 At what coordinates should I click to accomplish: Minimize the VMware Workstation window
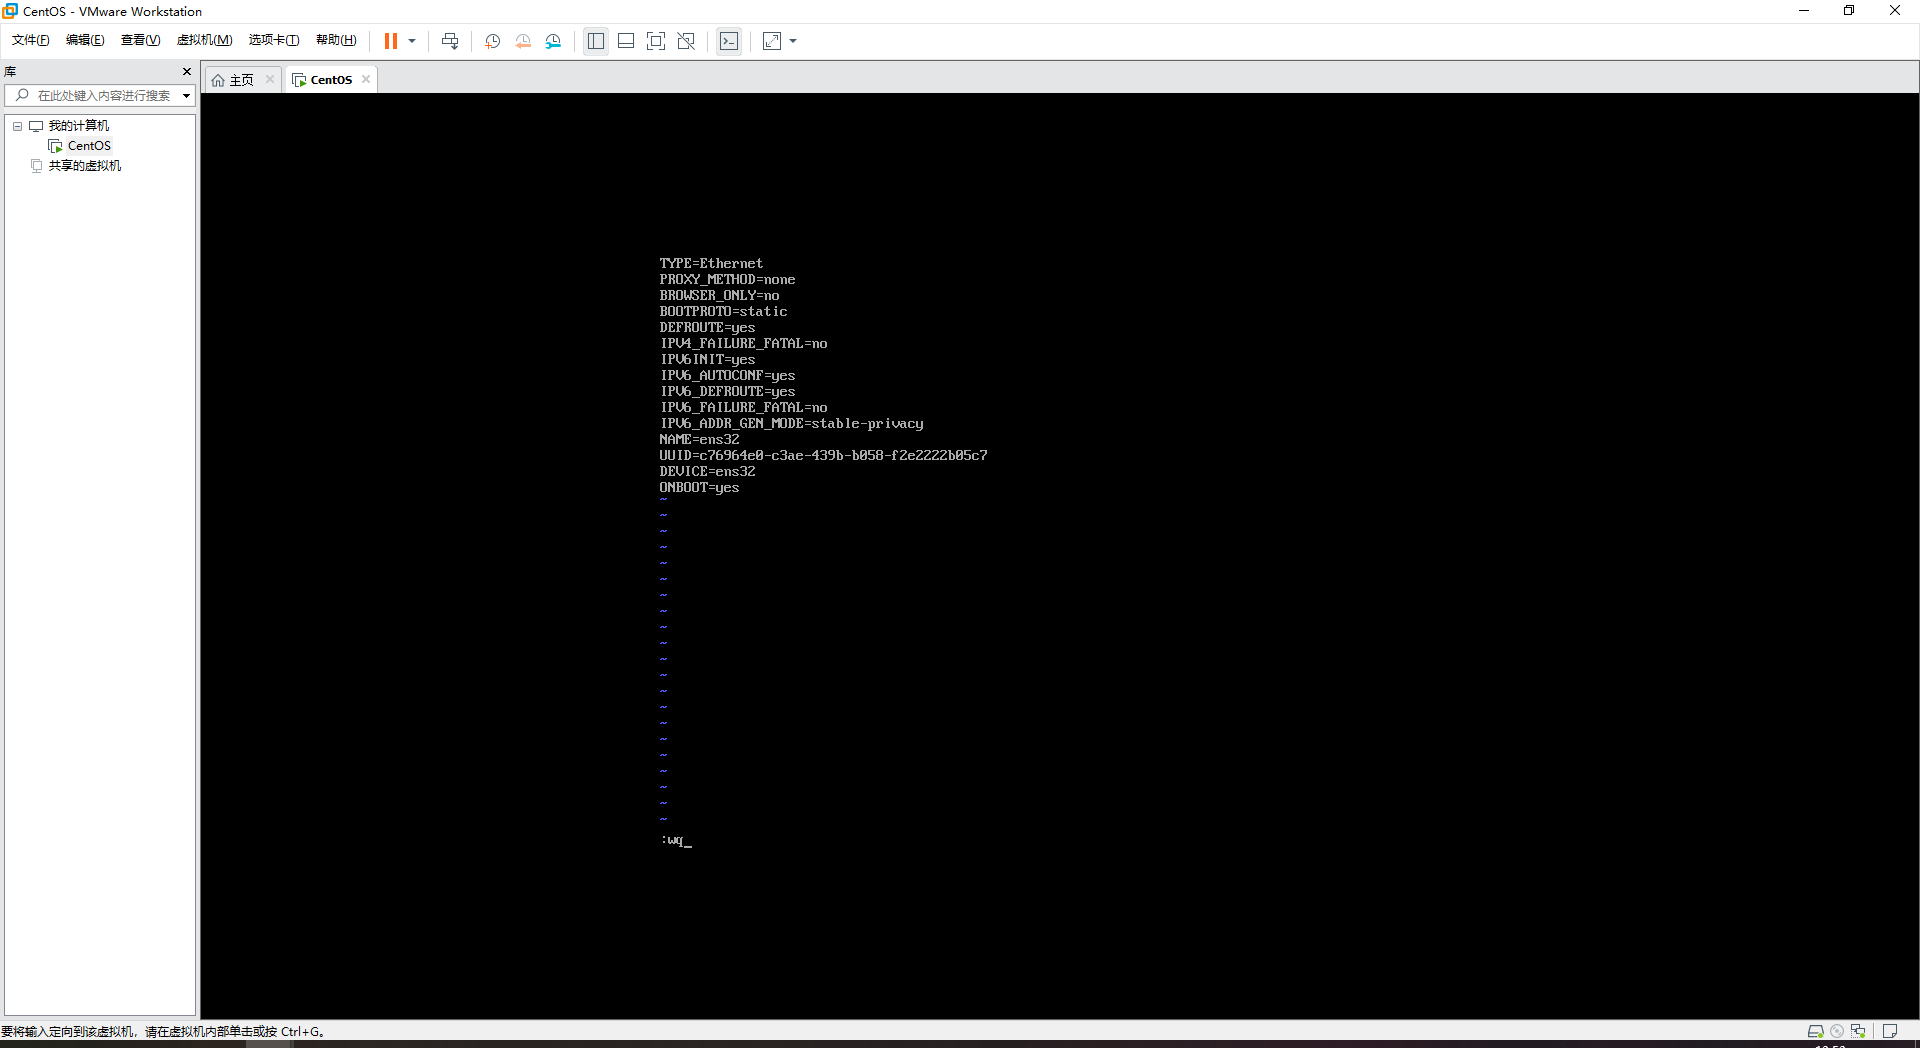(1804, 11)
